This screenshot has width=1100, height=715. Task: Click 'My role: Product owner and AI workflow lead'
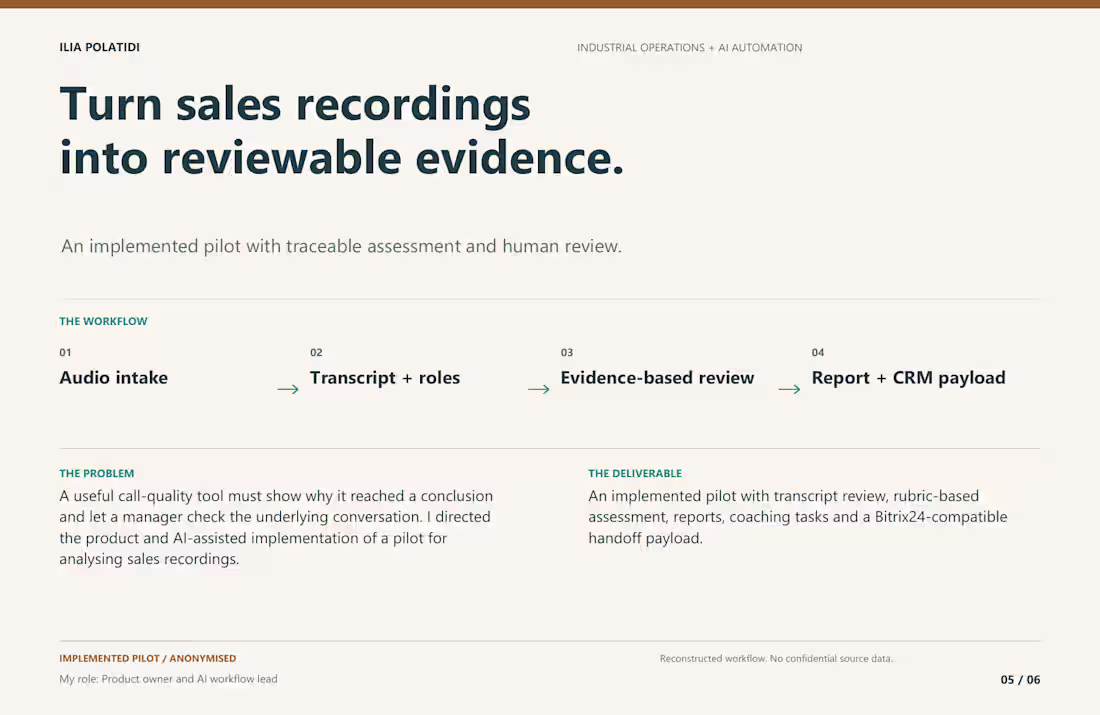point(168,679)
